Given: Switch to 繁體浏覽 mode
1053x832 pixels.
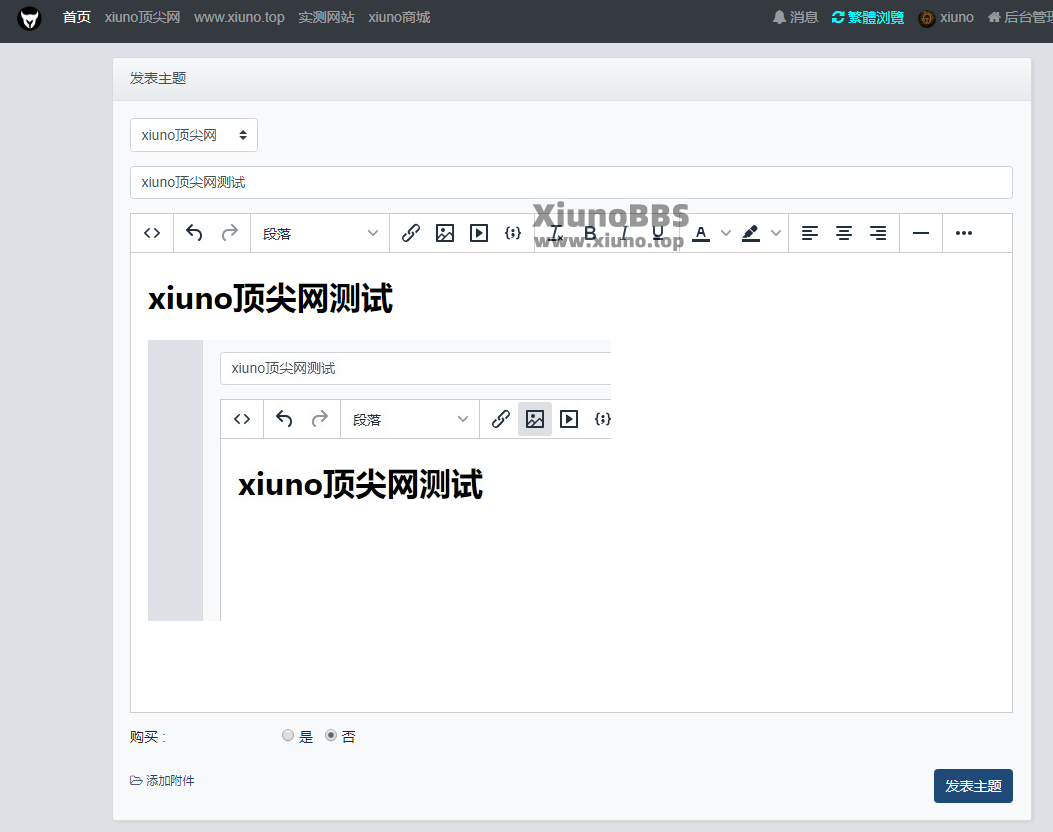Looking at the screenshot, I should [x=868, y=17].
